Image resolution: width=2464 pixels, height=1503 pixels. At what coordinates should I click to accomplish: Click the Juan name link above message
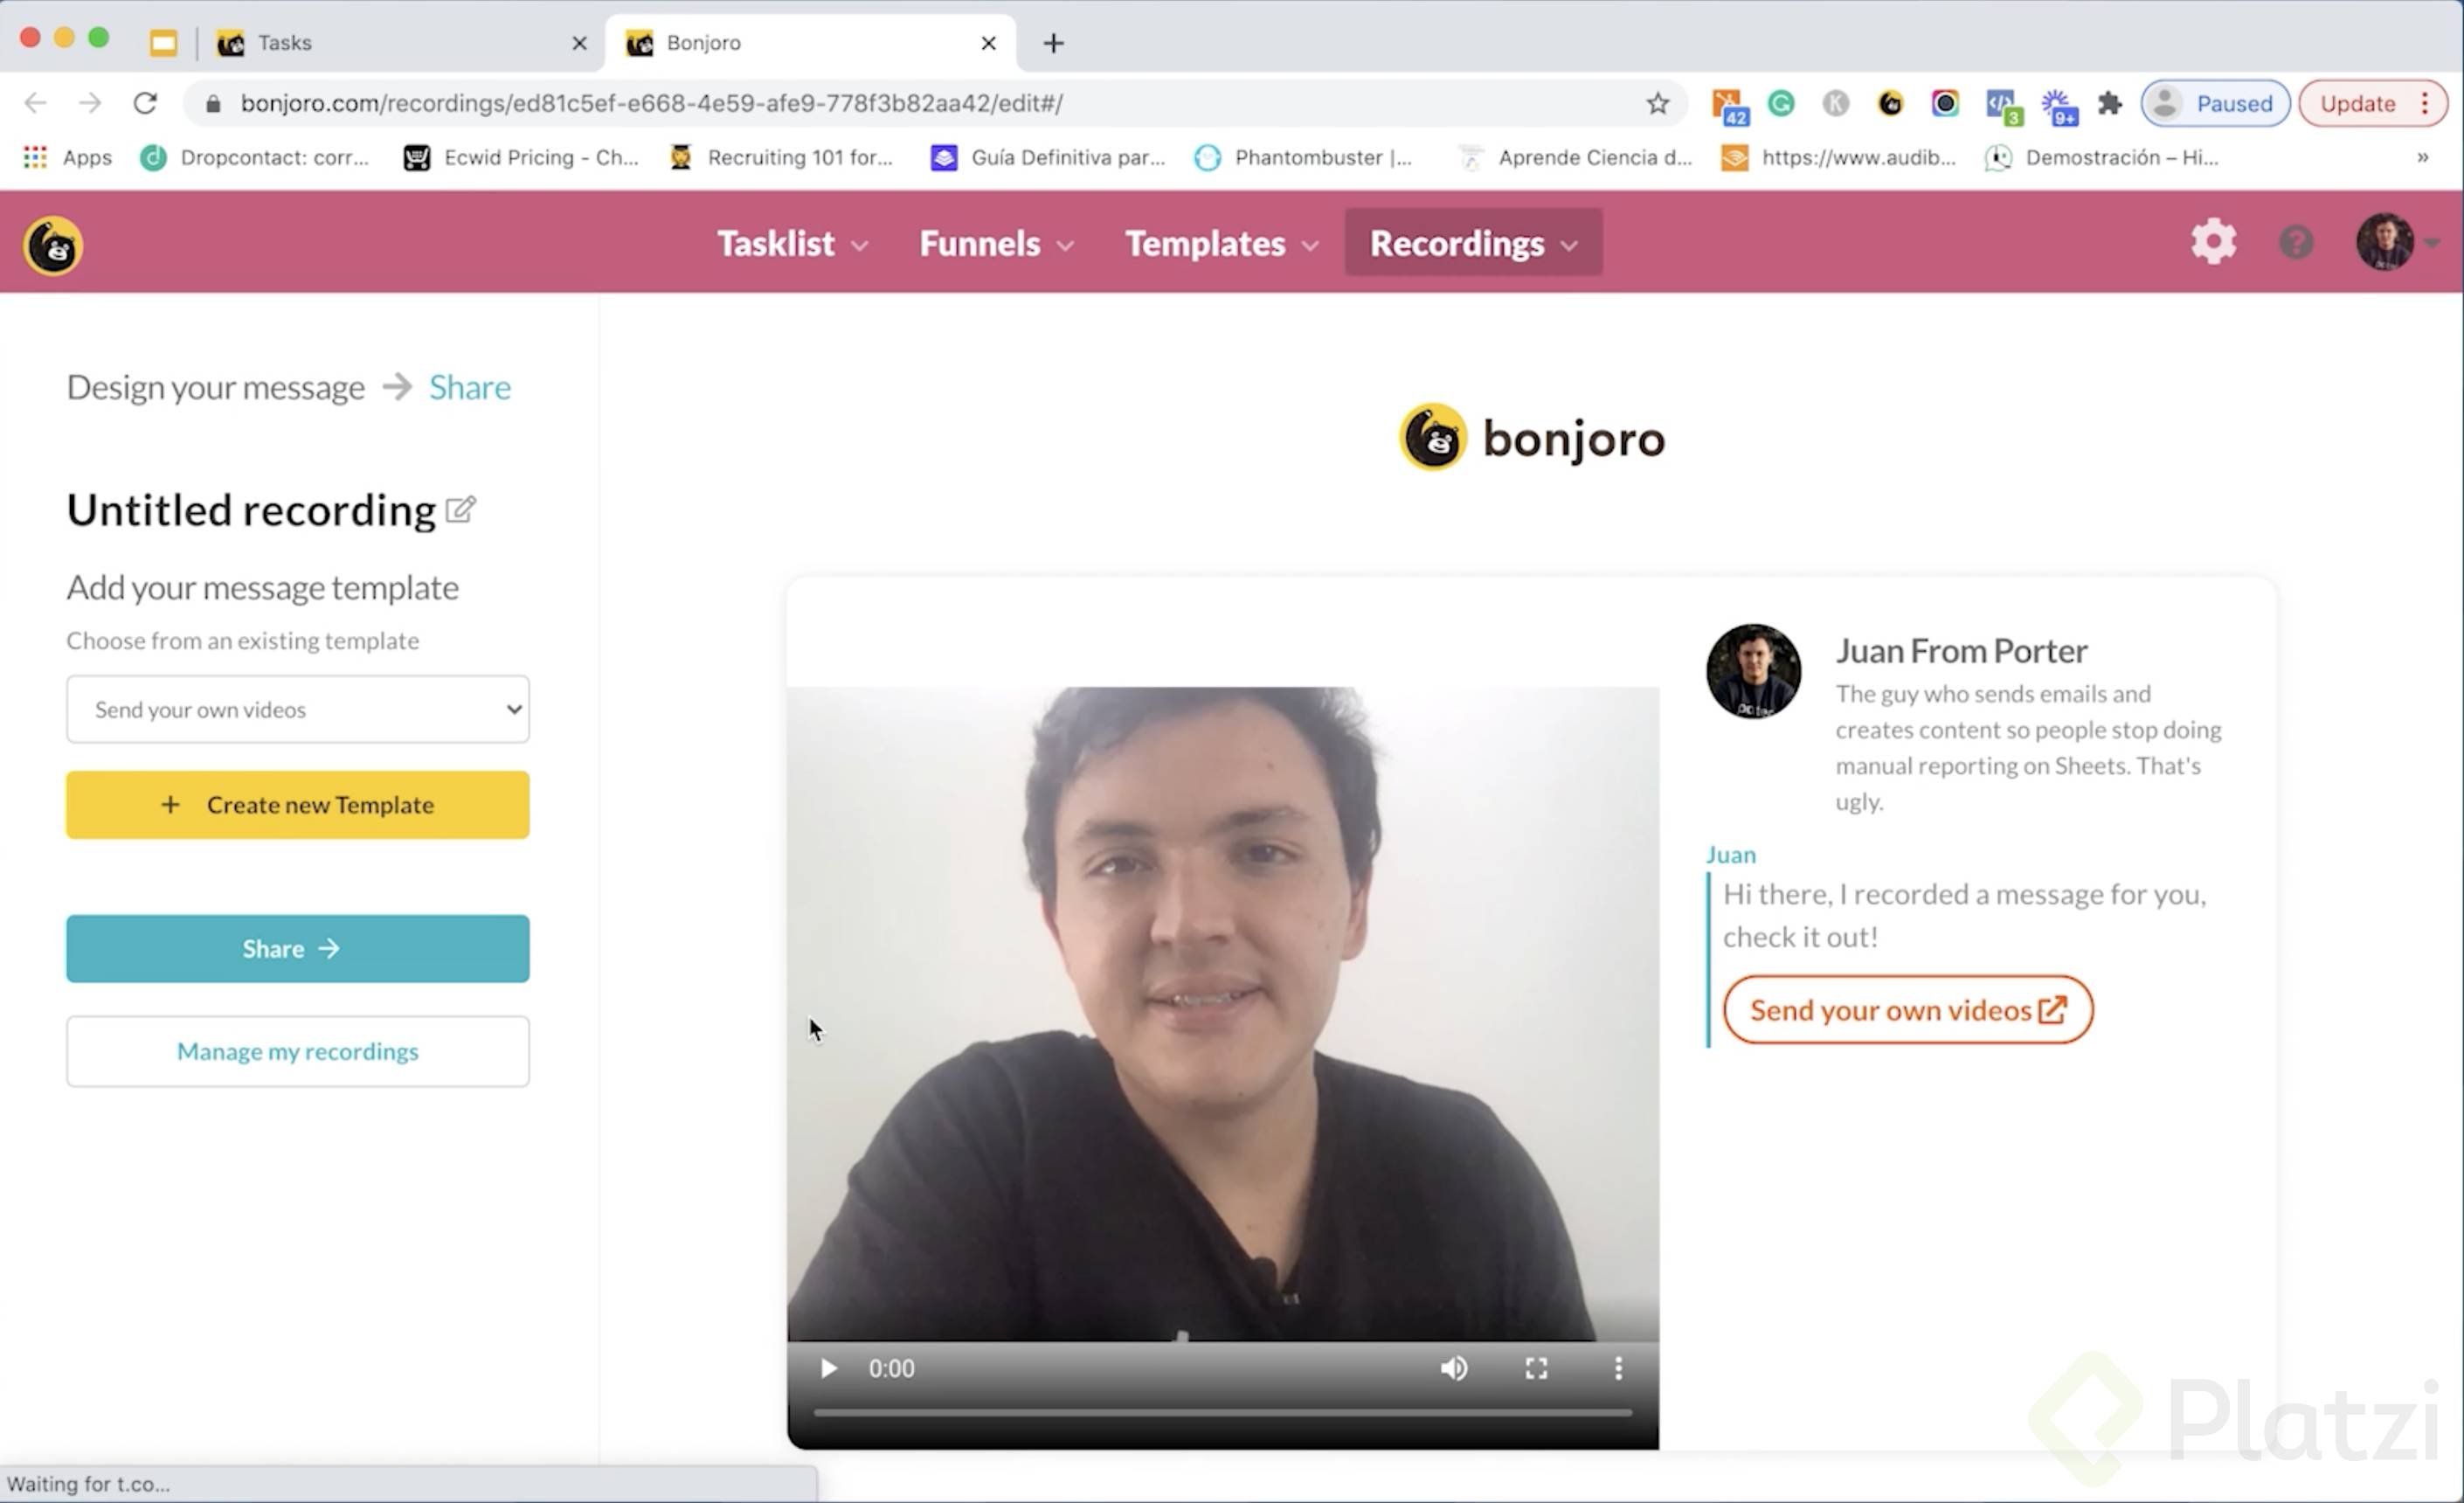coord(1731,855)
